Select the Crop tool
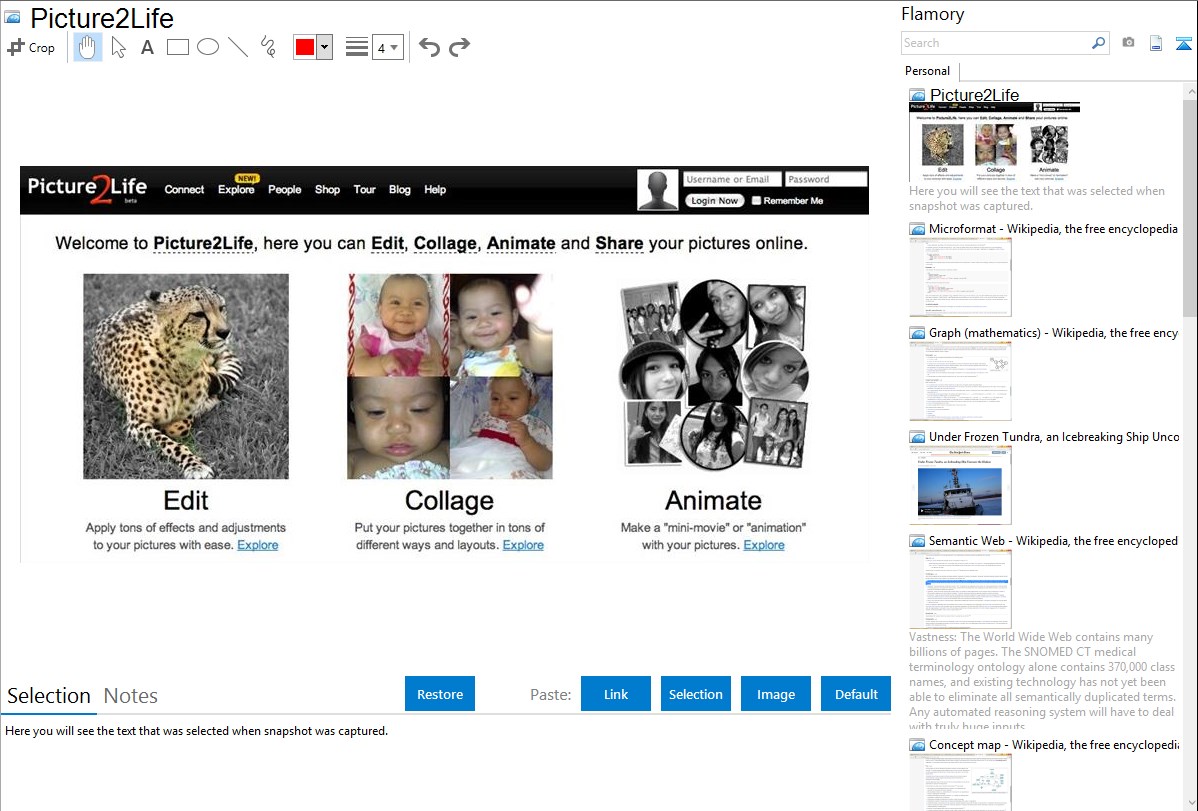 click(x=31, y=47)
